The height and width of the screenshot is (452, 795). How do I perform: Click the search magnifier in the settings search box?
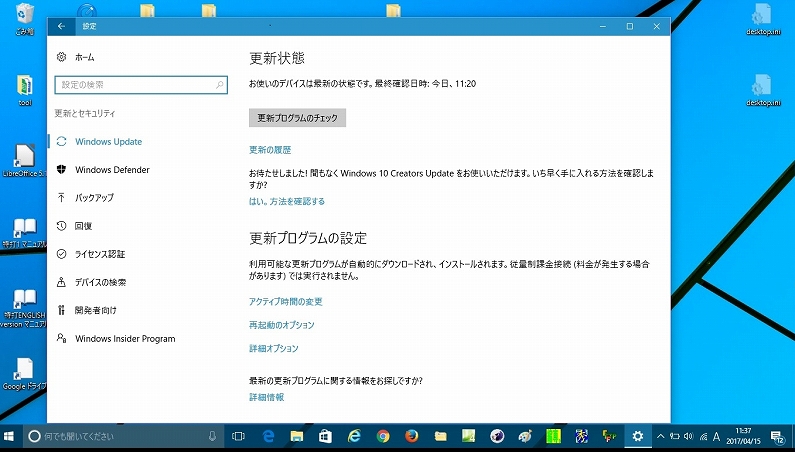point(220,85)
